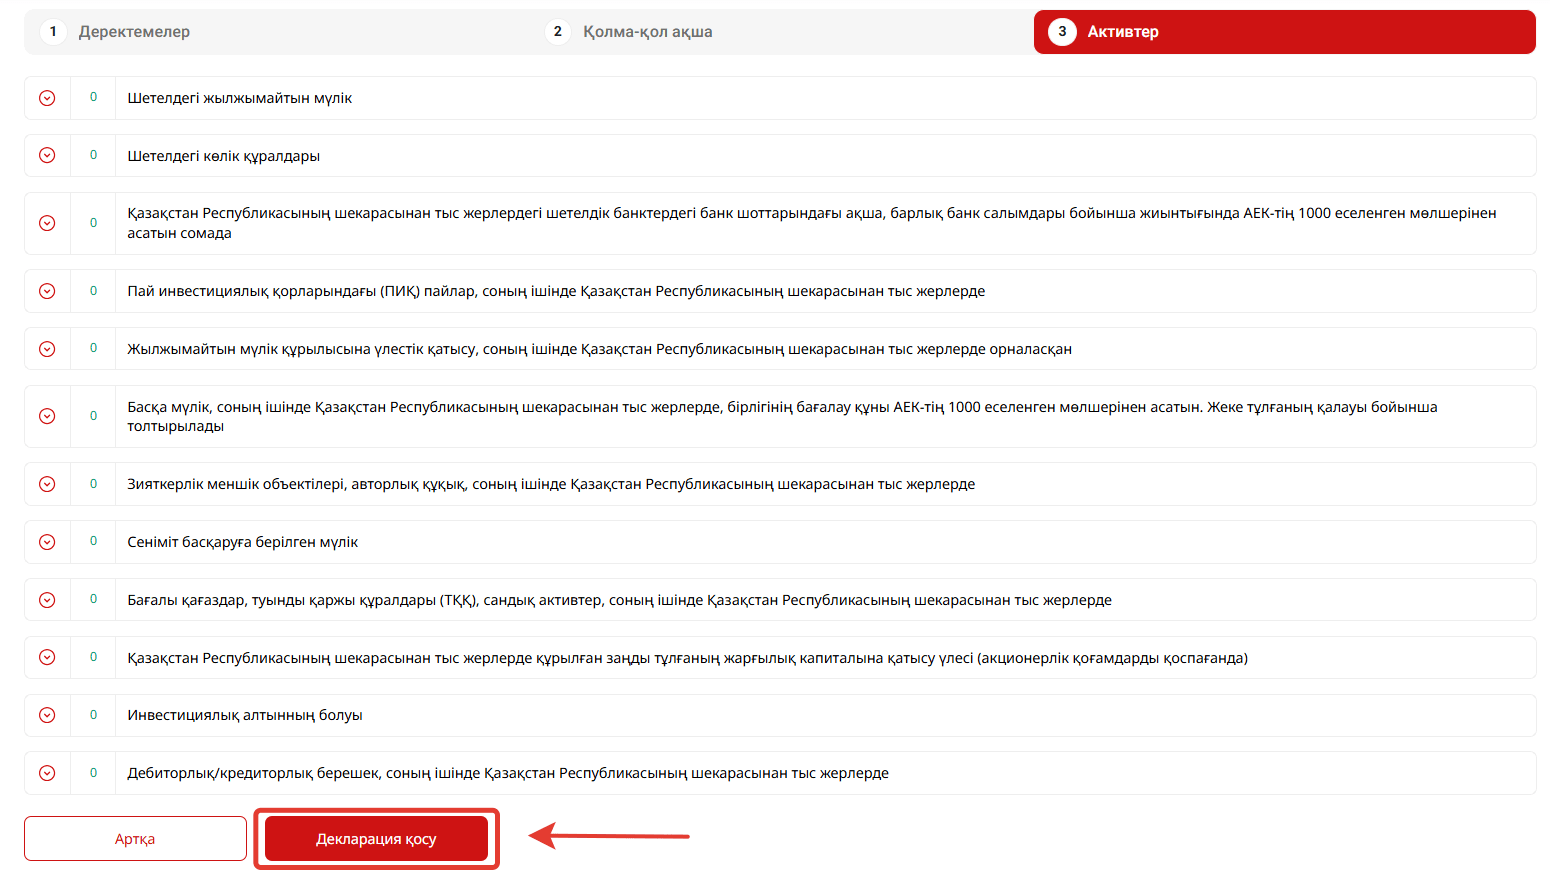The image size is (1550, 871).
Task: Click the 'Сенімгі басқаруға берілген мүлік' row text
Action: coord(242,542)
